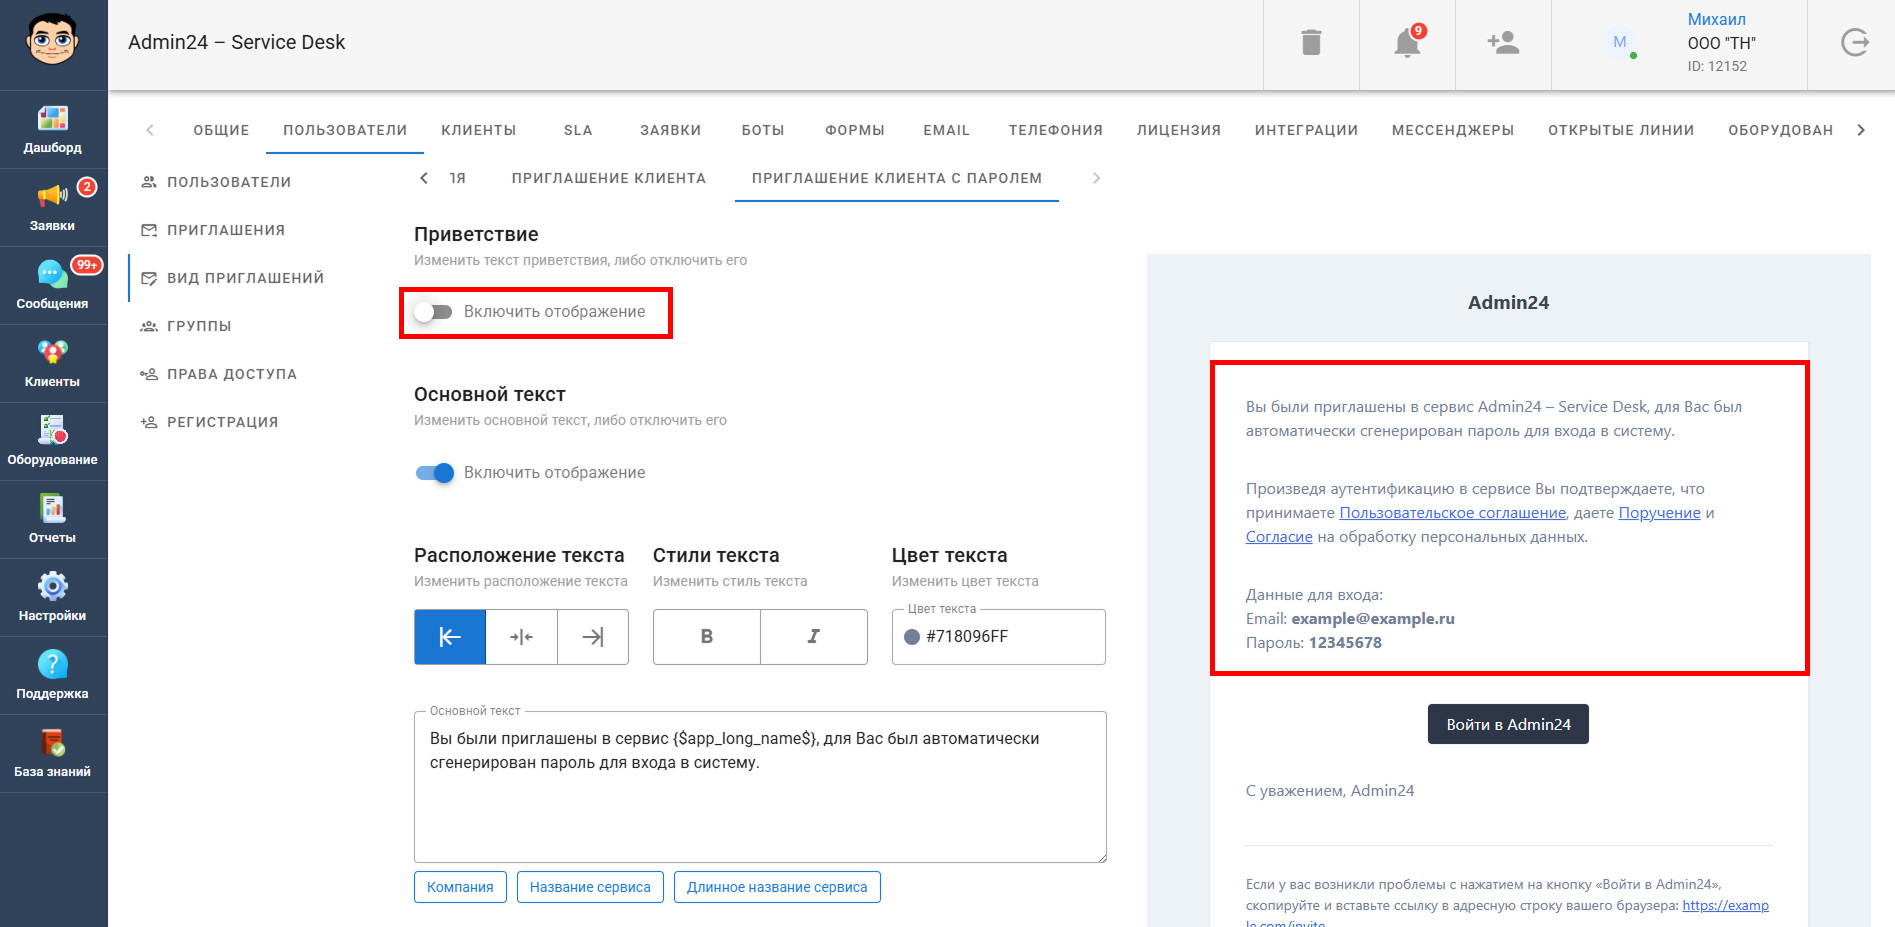Open the ЗАЯВКИ tab

671,130
